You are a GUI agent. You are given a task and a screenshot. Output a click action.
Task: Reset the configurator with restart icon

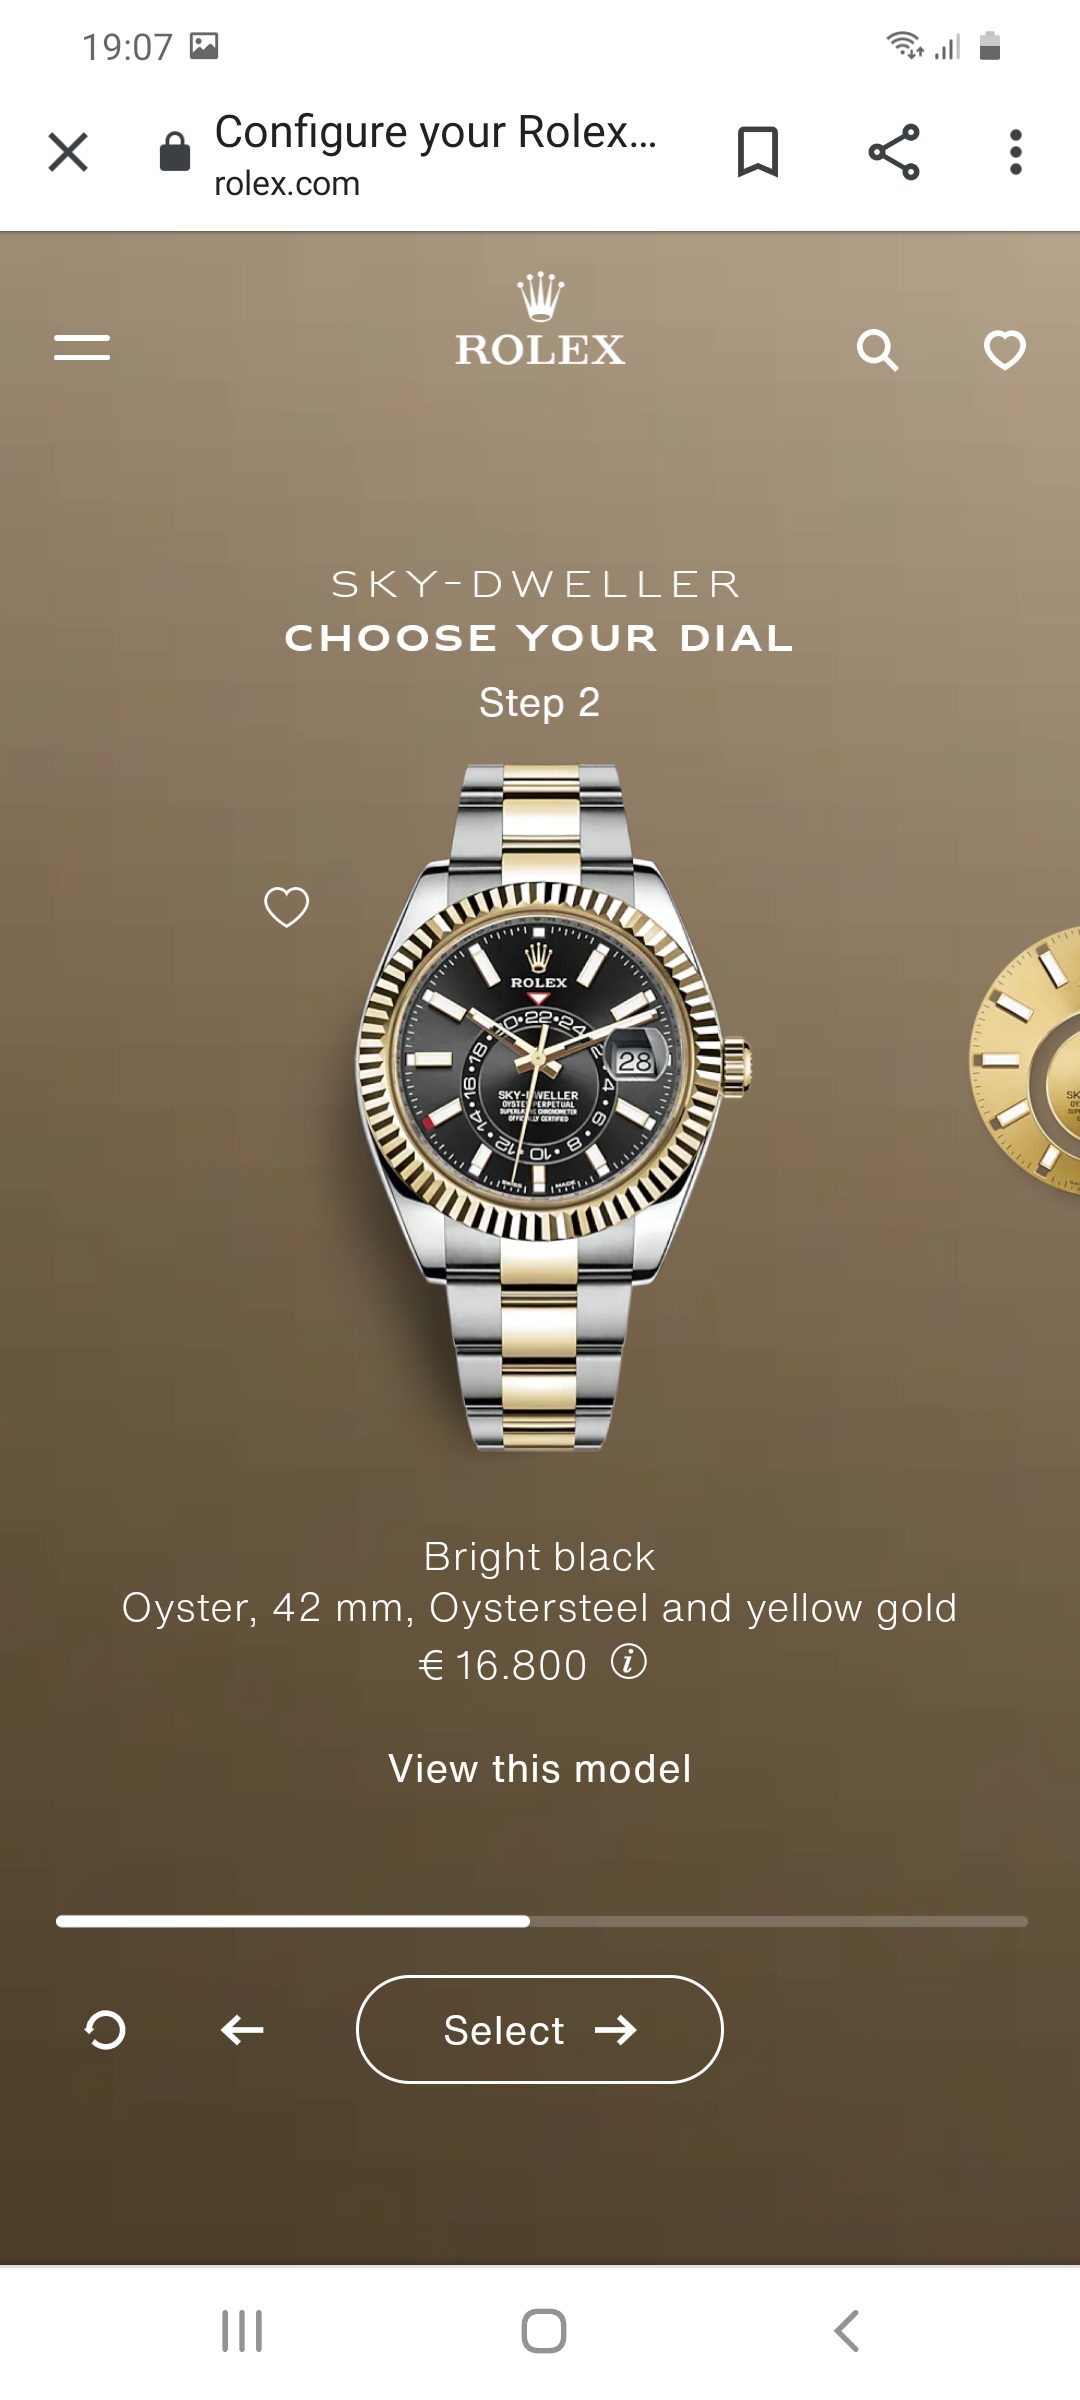(x=105, y=2030)
